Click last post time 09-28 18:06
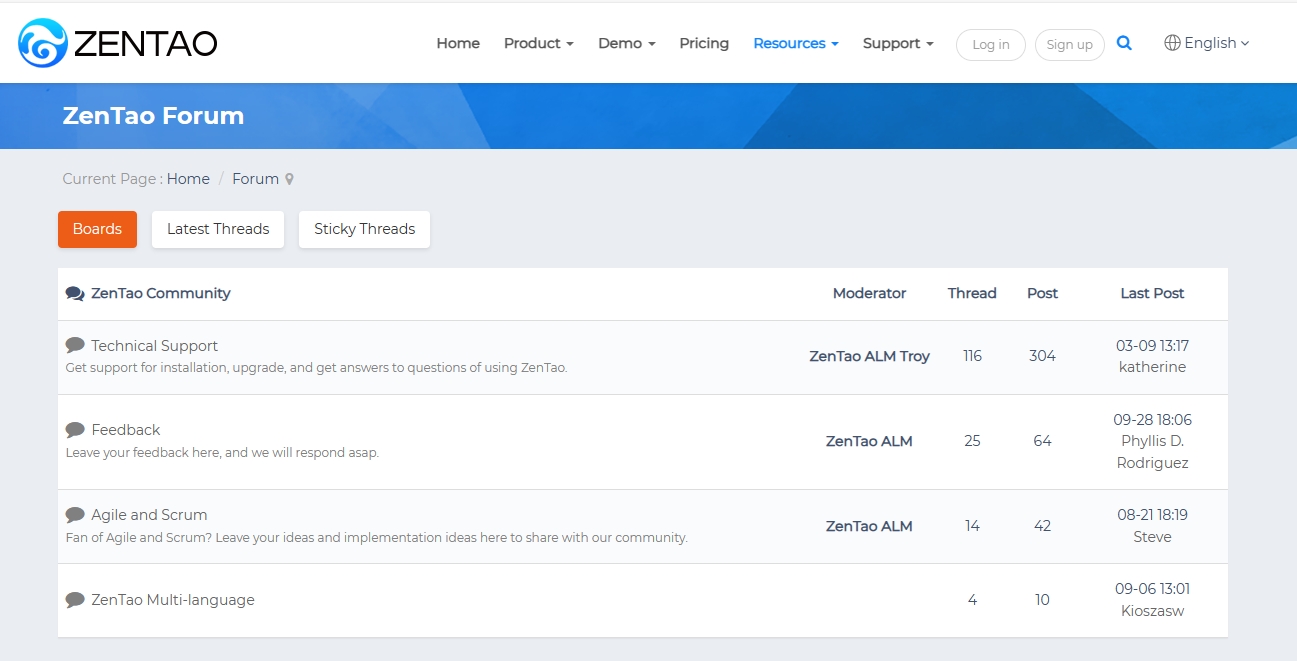 [x=1152, y=420]
